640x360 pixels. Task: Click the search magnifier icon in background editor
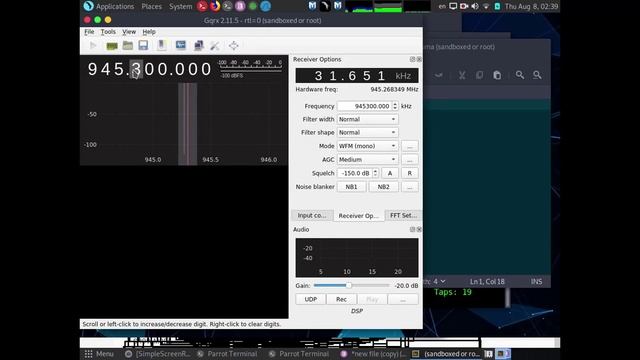[520, 75]
